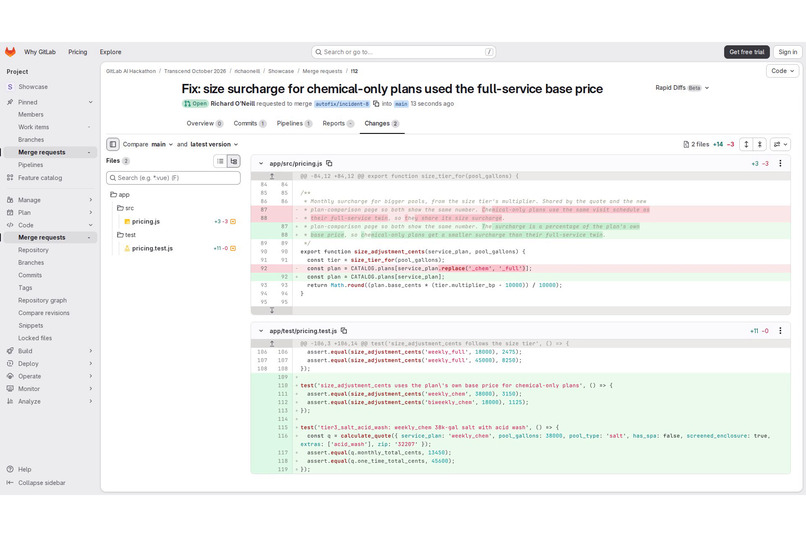Viewport: 806px width, 537px height.
Task: Expand lines above in pricing.test.js diff
Action: point(272,344)
